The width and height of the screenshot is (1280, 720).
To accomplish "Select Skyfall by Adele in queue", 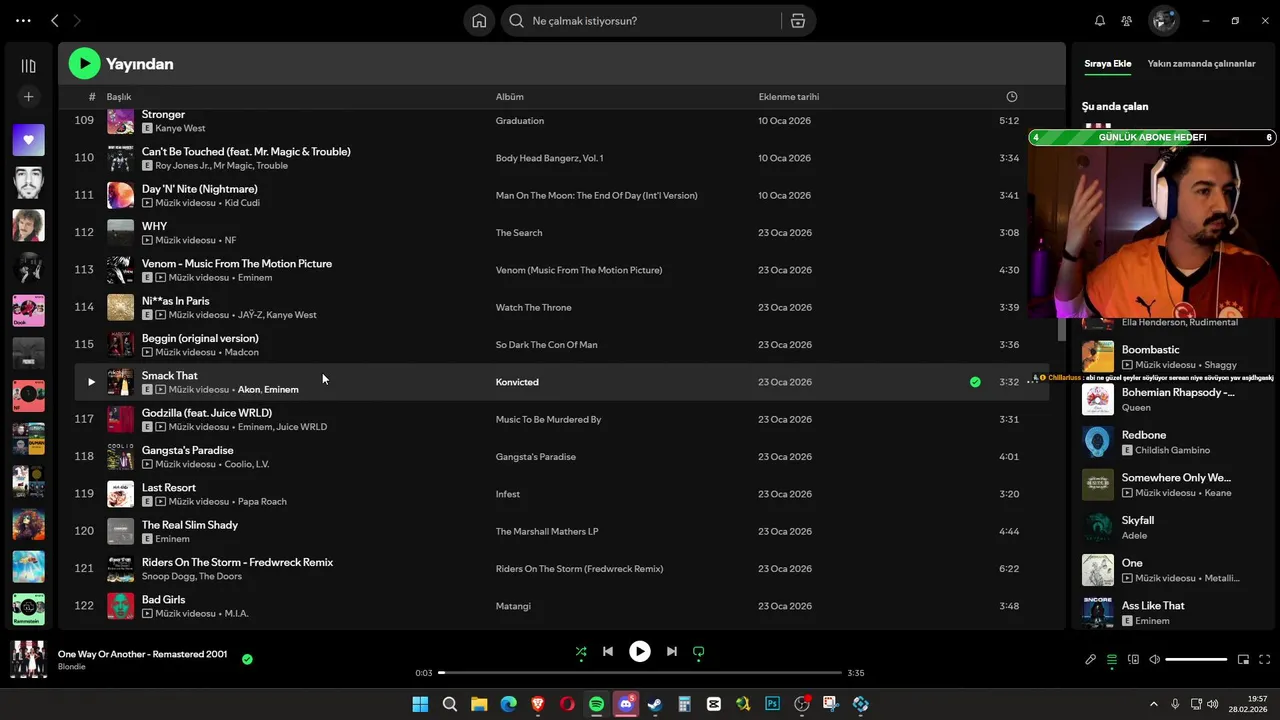I will (1138, 520).
